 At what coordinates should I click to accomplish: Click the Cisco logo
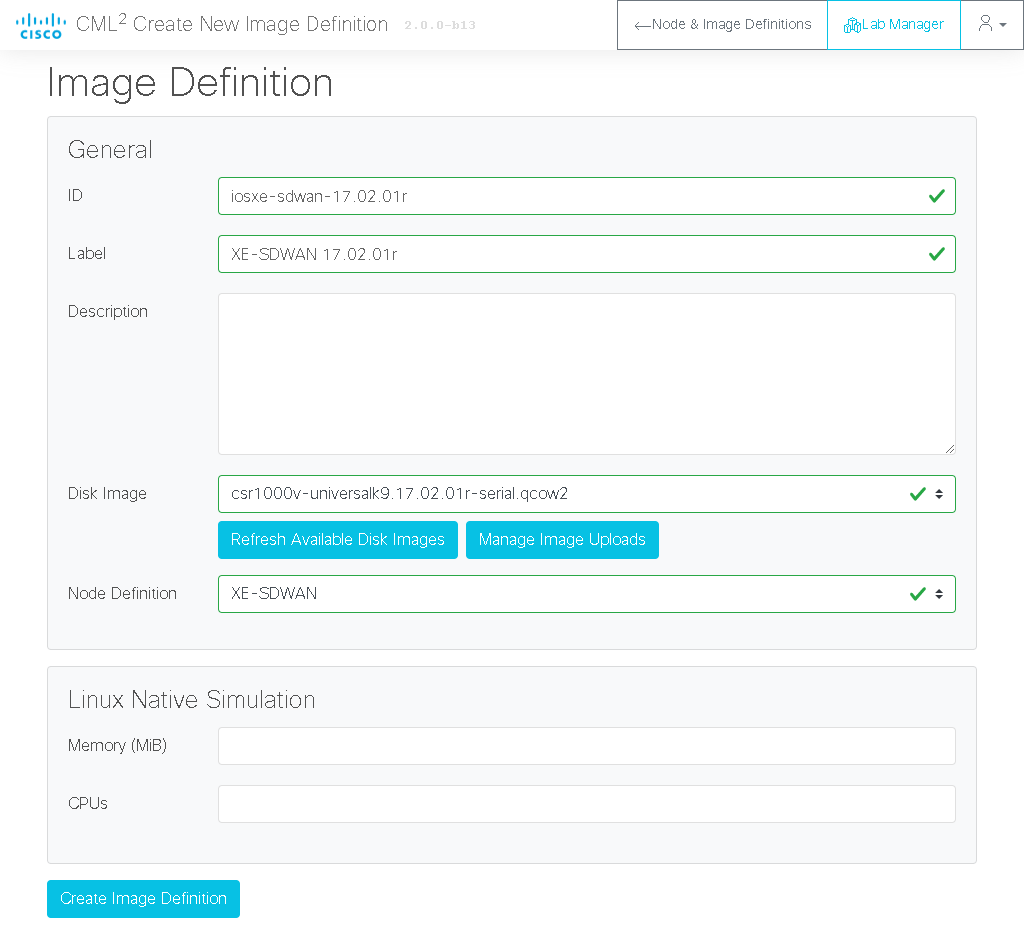point(40,25)
